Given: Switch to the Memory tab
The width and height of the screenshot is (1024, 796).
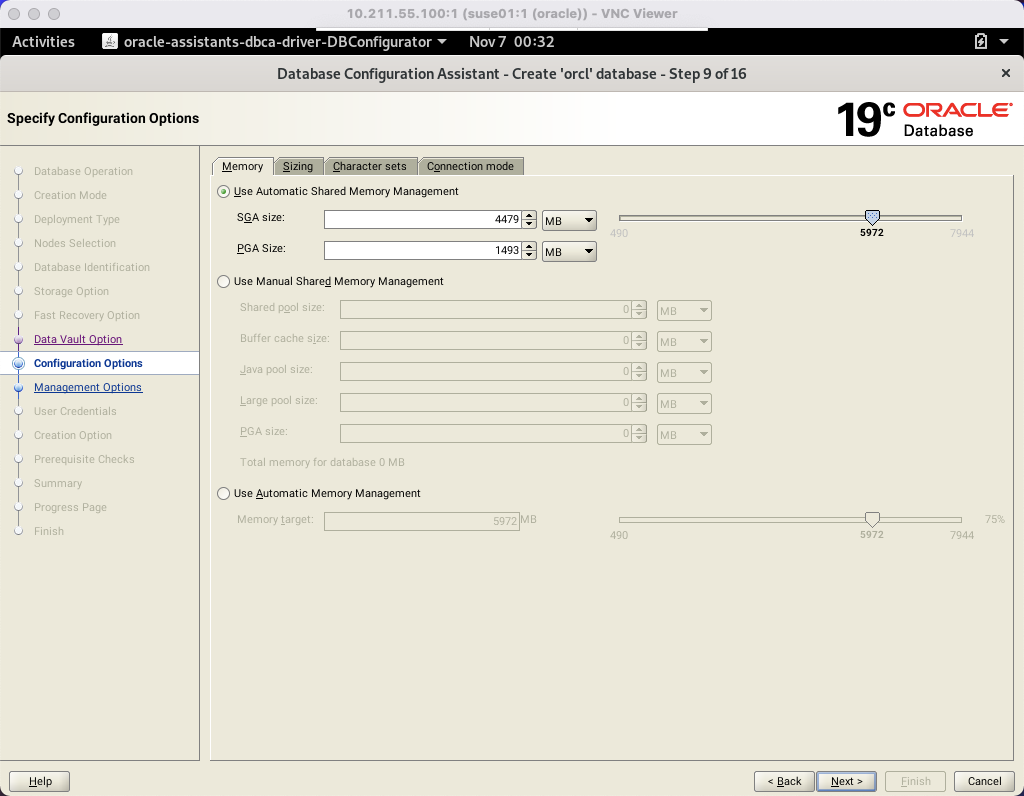Looking at the screenshot, I should pyautogui.click(x=242, y=167).
